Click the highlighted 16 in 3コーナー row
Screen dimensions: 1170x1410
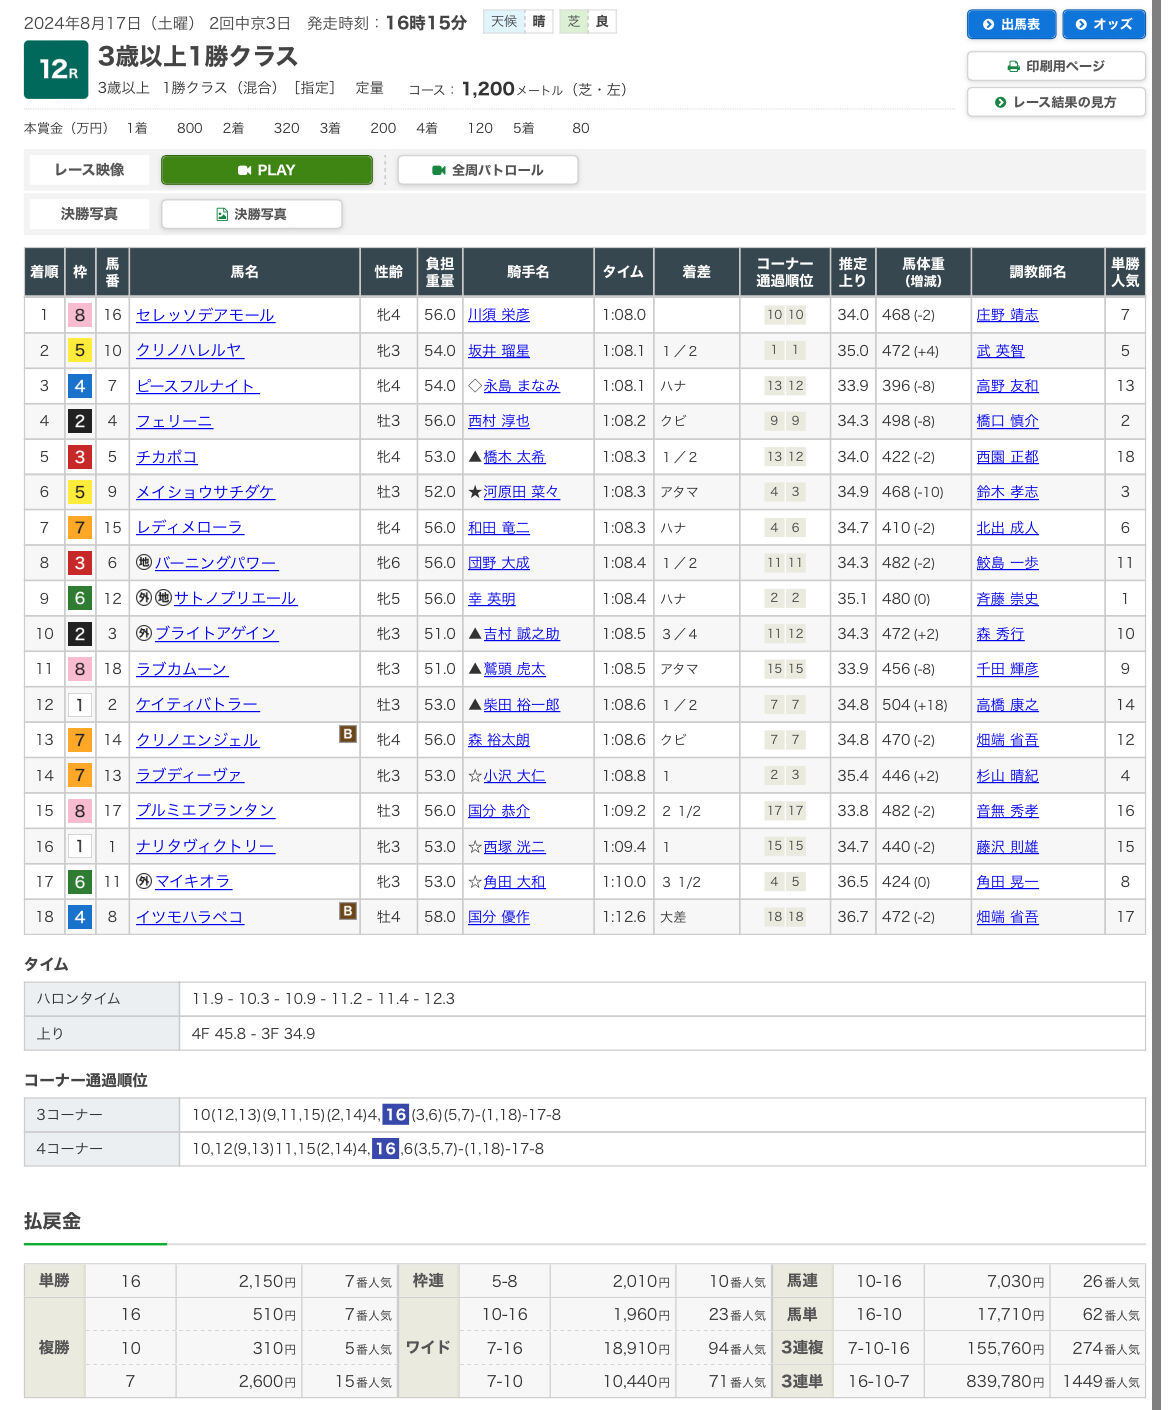[396, 1114]
